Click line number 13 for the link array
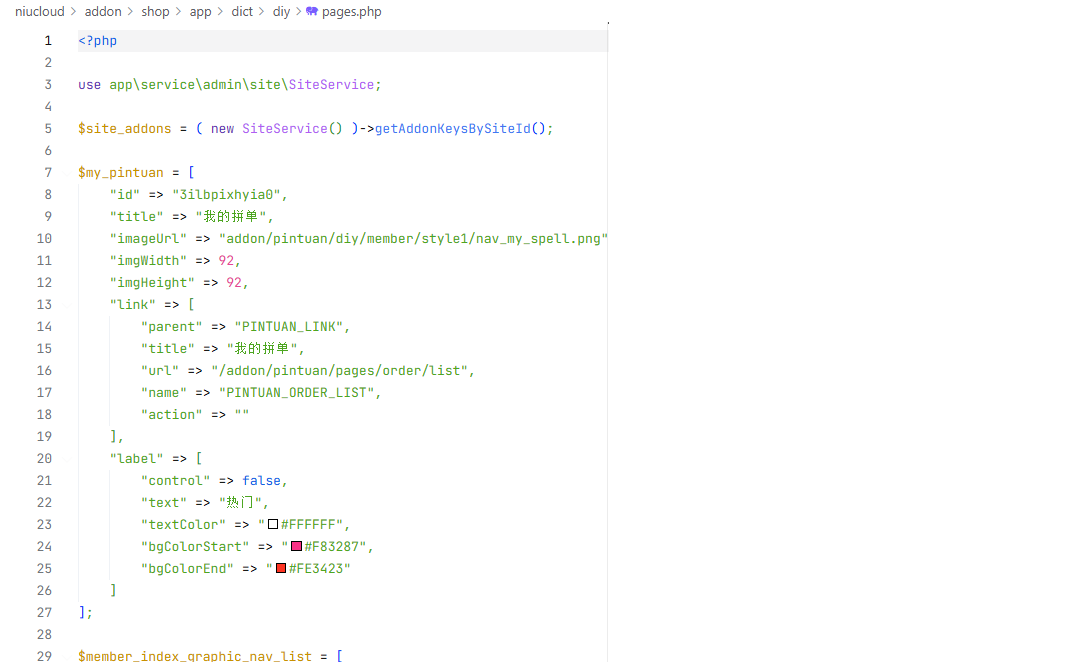Screen dimensions: 1090x662 click(x=44, y=304)
